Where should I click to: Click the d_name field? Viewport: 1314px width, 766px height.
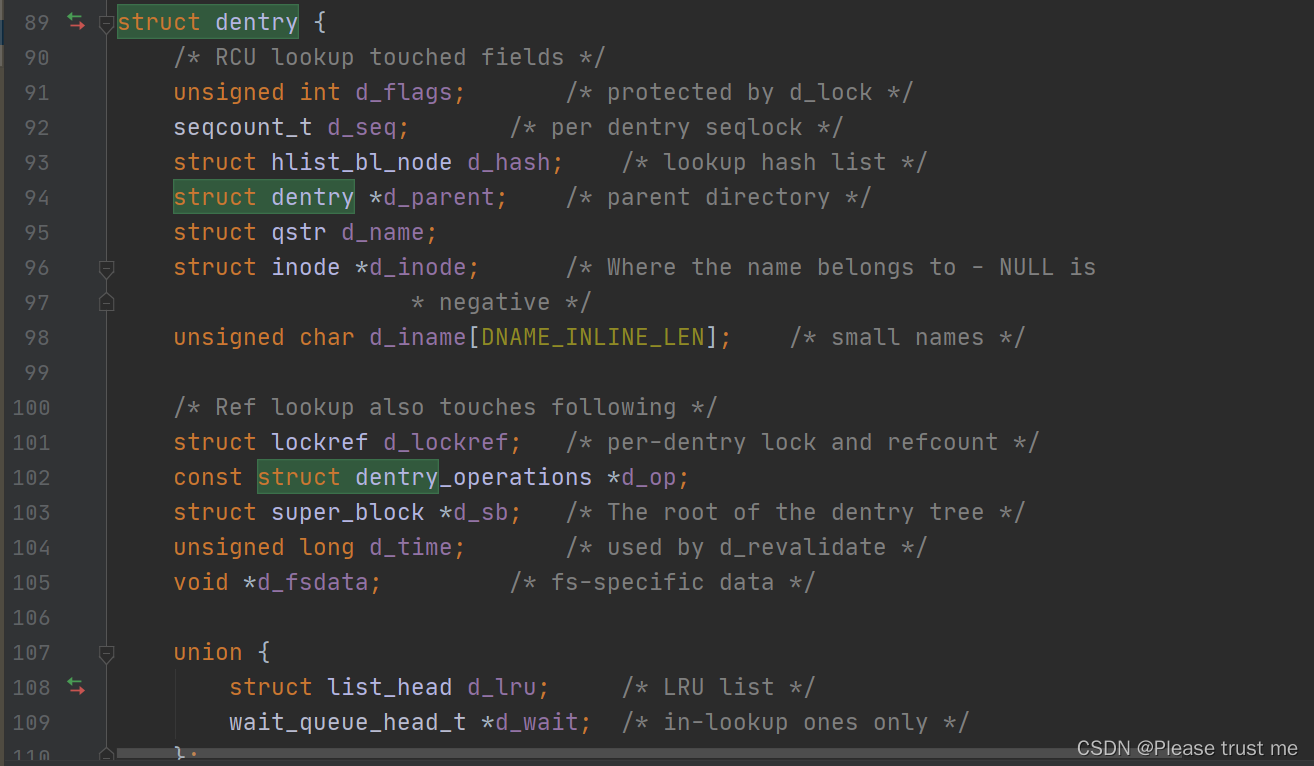pos(383,232)
